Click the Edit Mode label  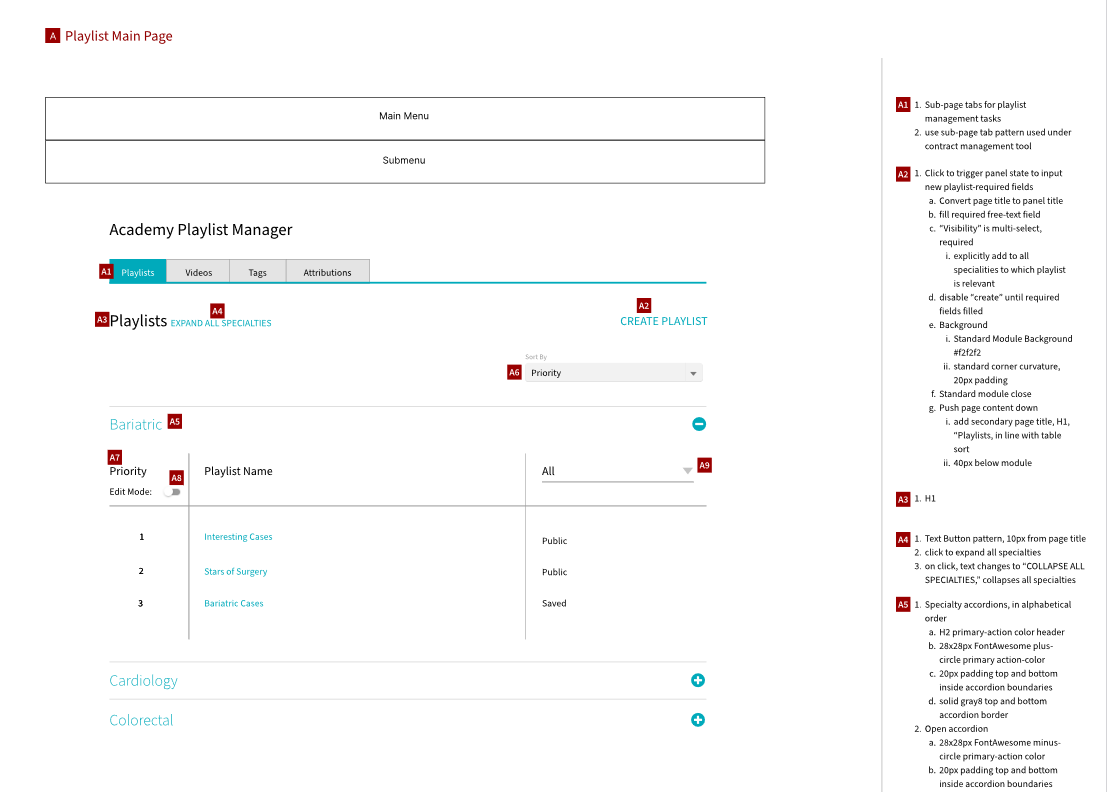[131, 492]
